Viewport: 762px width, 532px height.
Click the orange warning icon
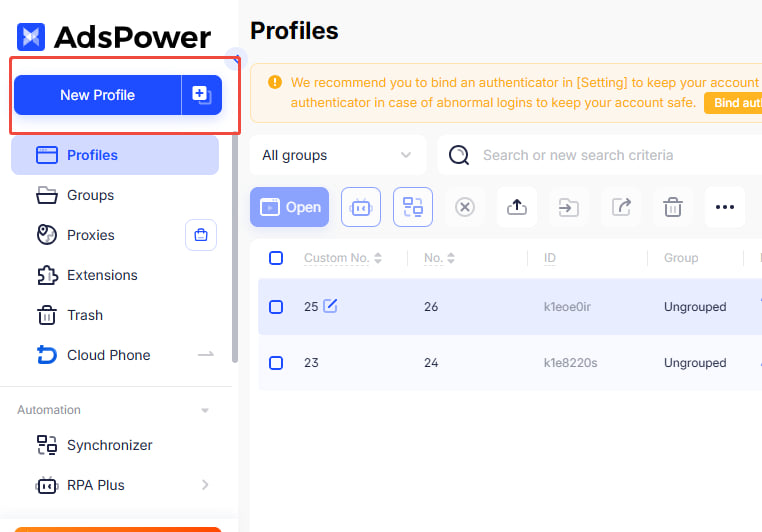click(x=275, y=82)
